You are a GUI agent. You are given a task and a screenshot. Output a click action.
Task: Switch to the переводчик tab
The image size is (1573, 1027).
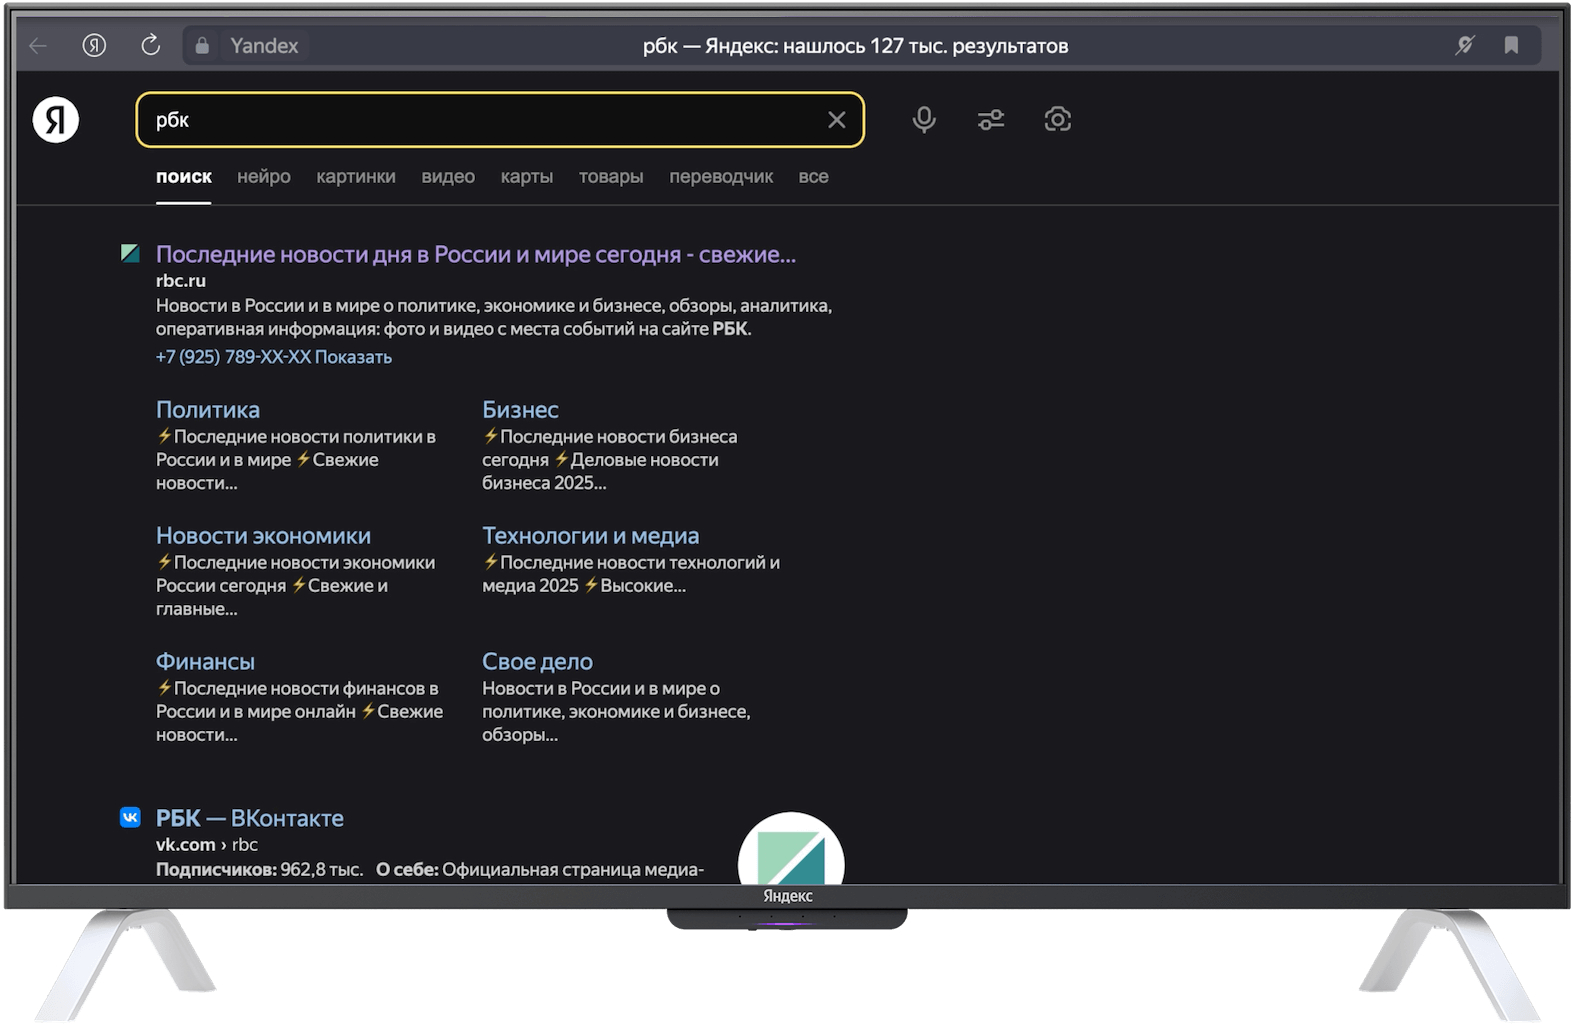click(721, 177)
